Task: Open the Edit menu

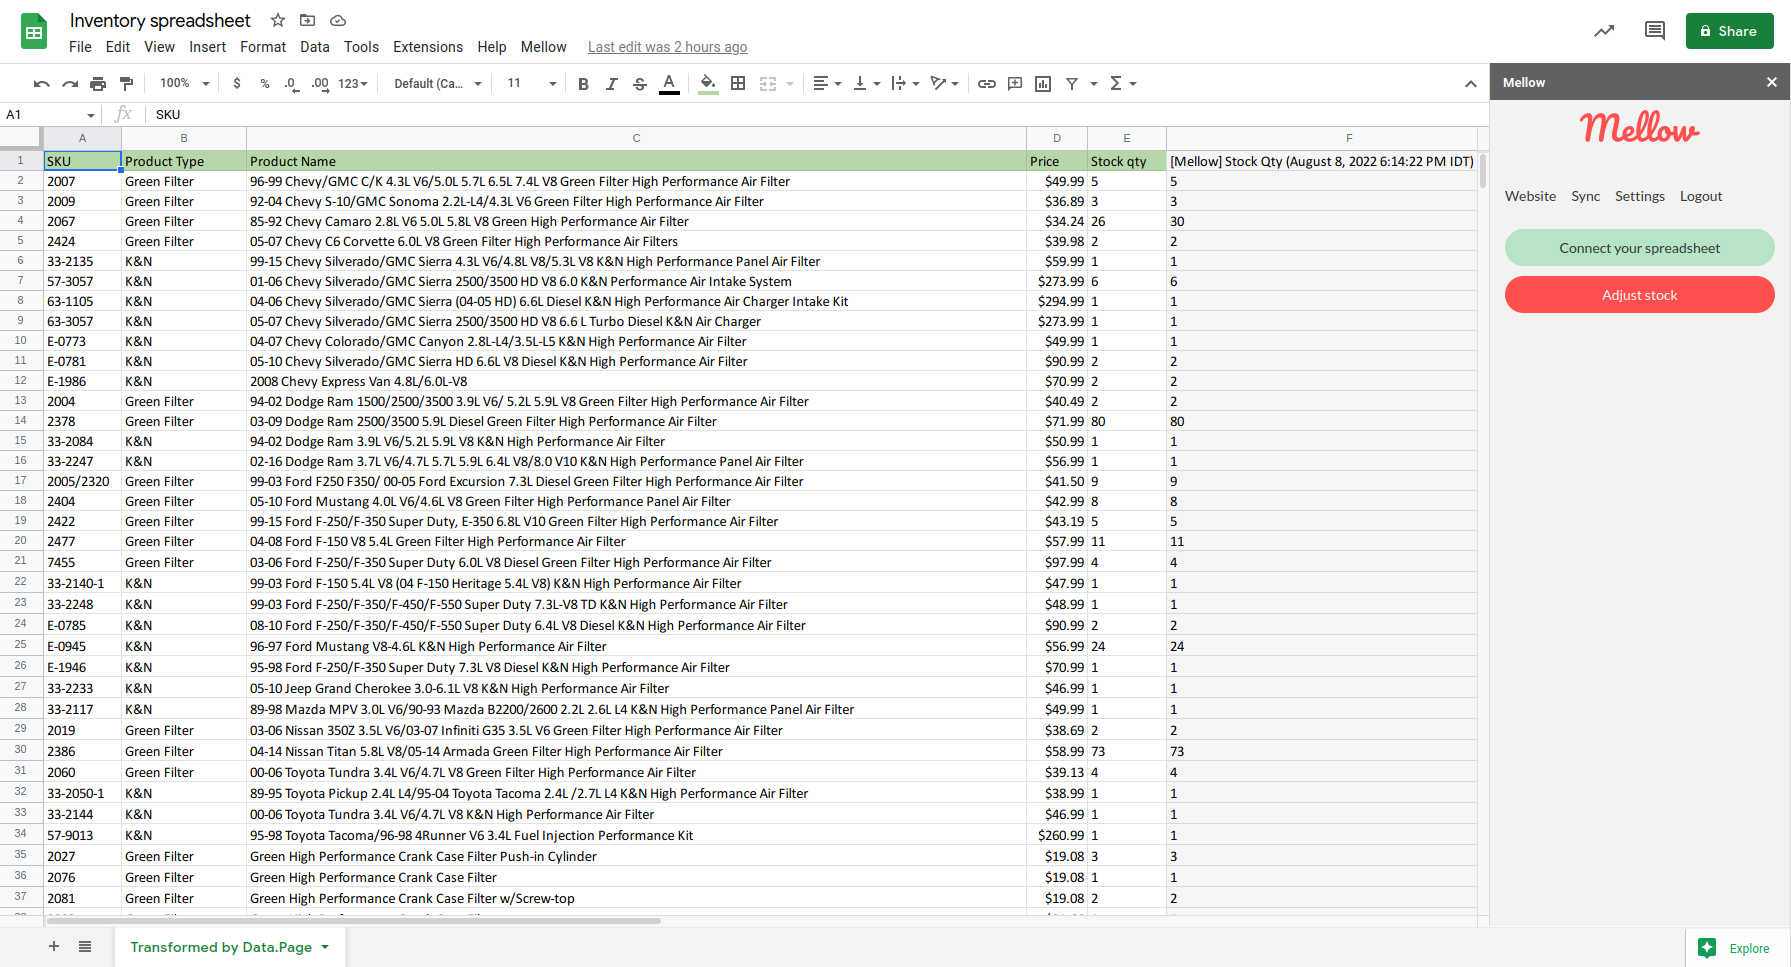Action: (118, 47)
